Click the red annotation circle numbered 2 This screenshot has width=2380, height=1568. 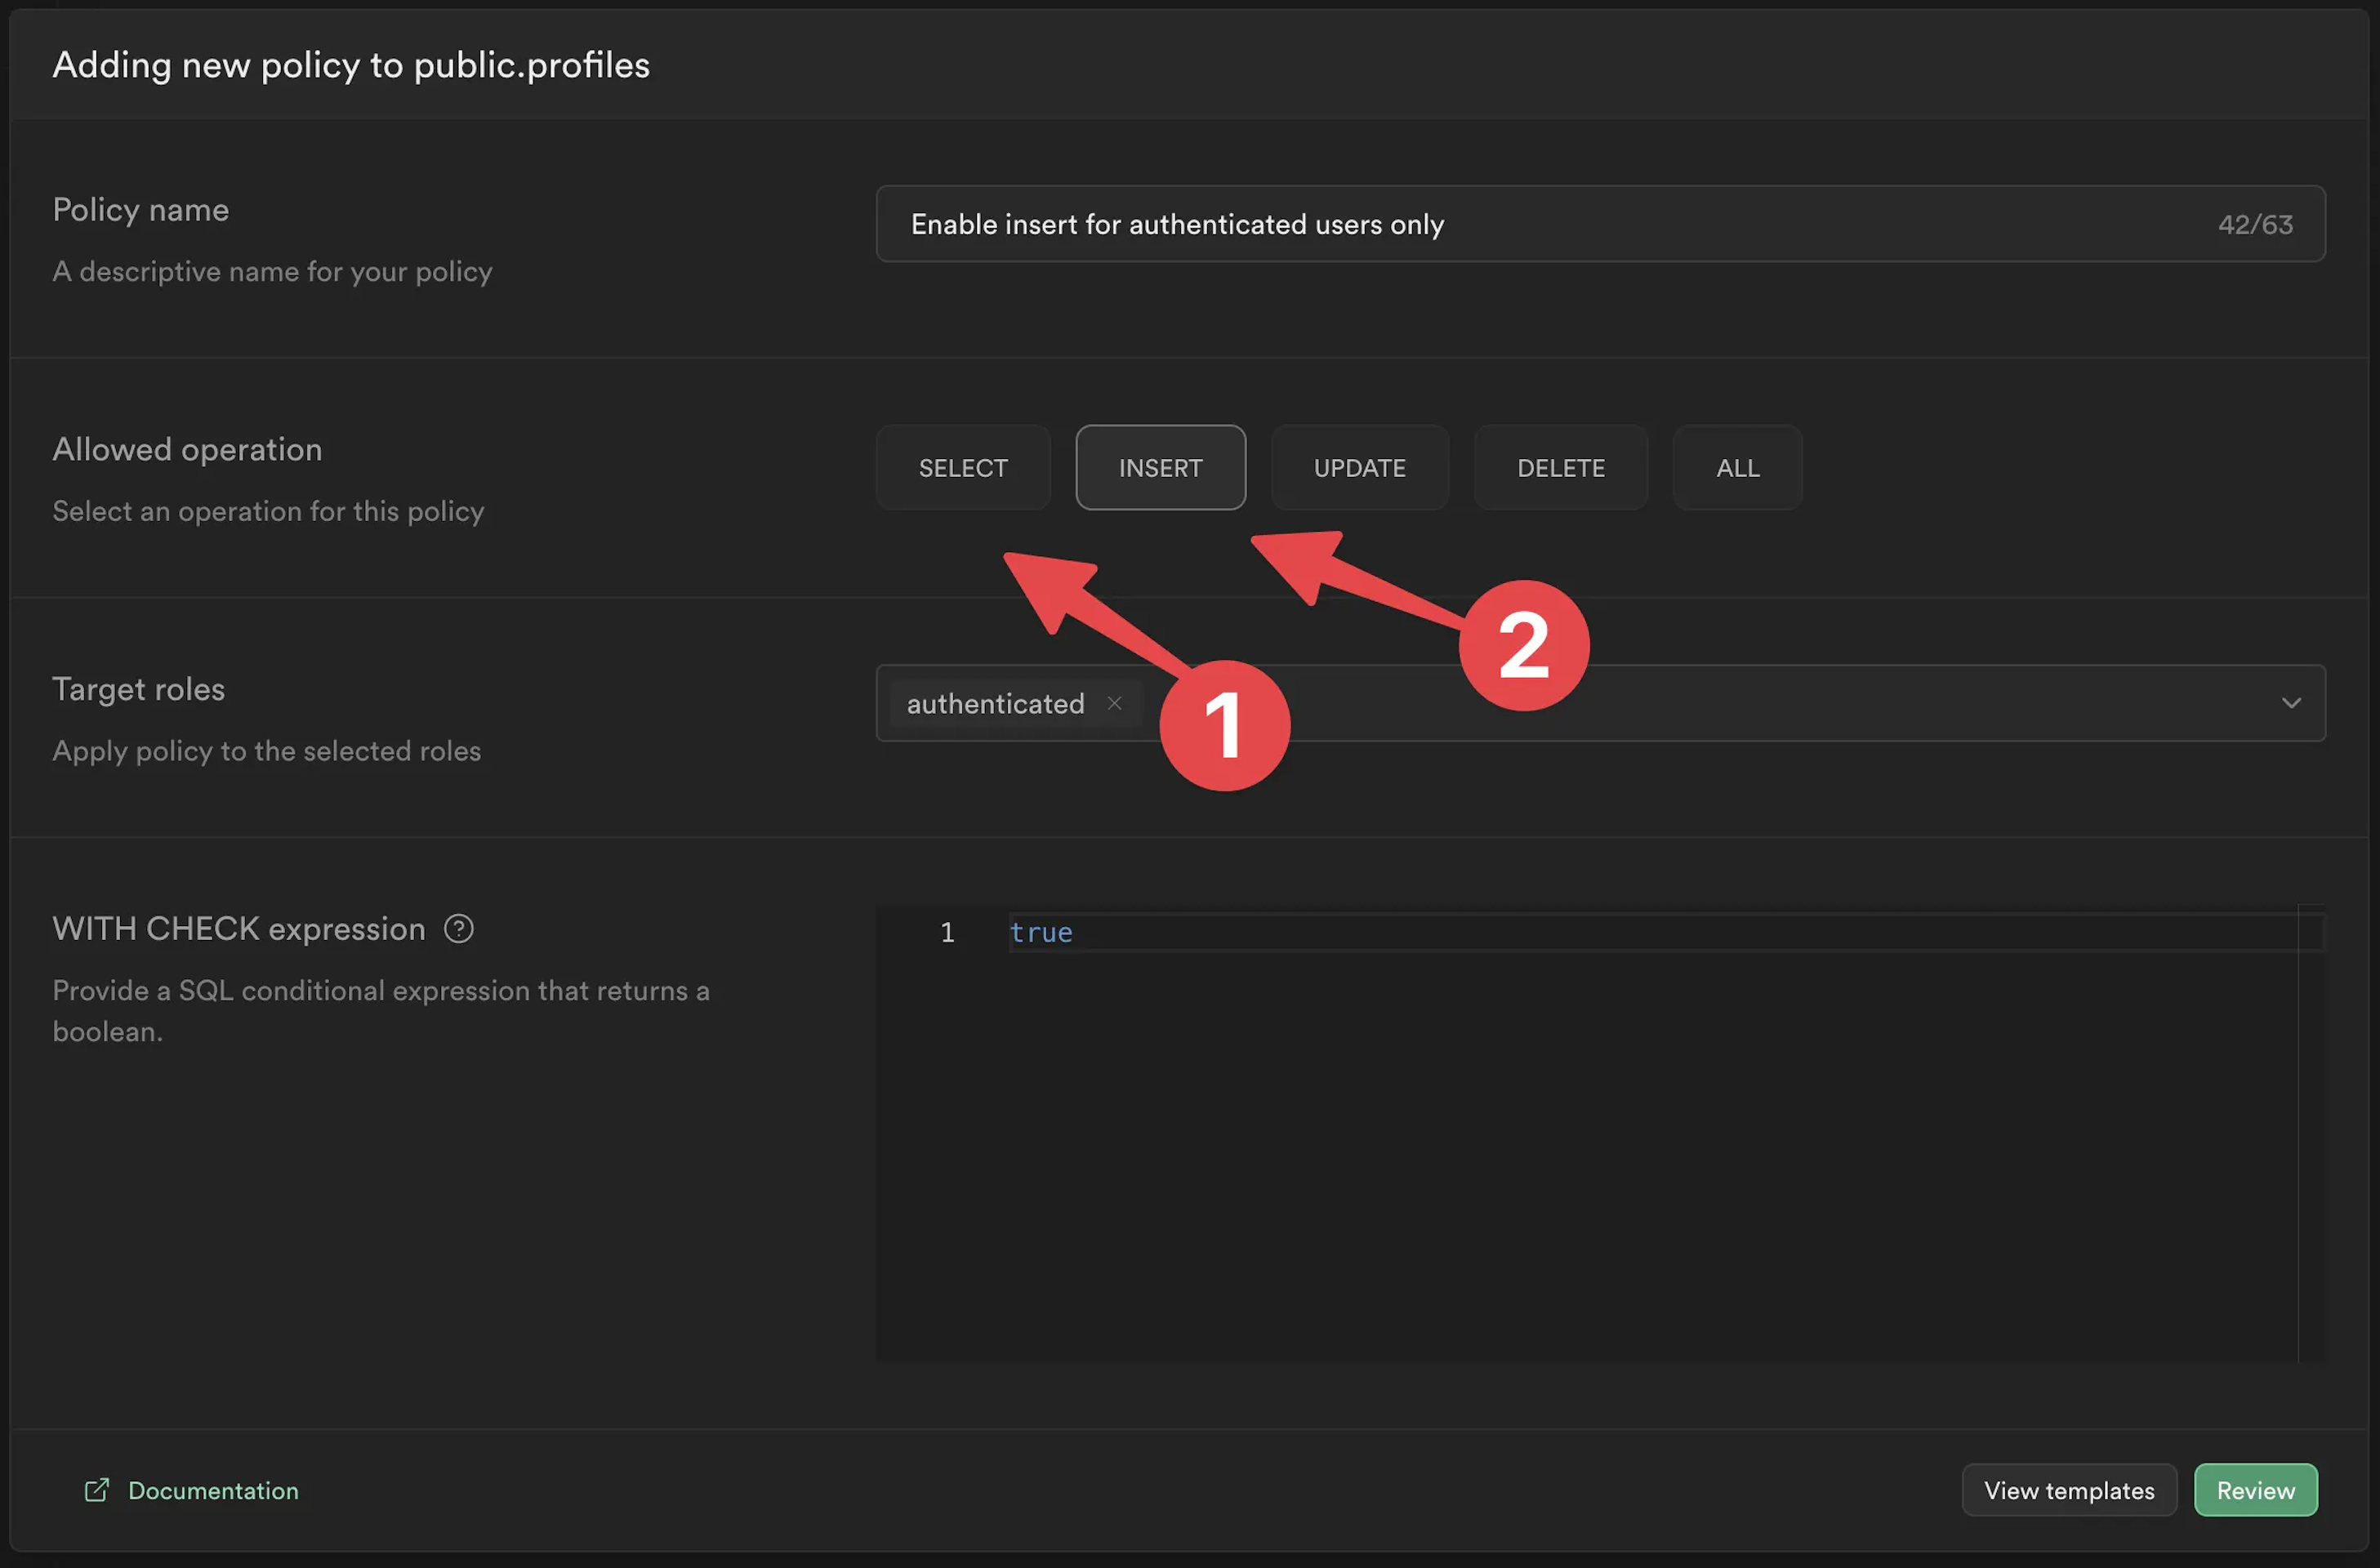pos(1523,646)
